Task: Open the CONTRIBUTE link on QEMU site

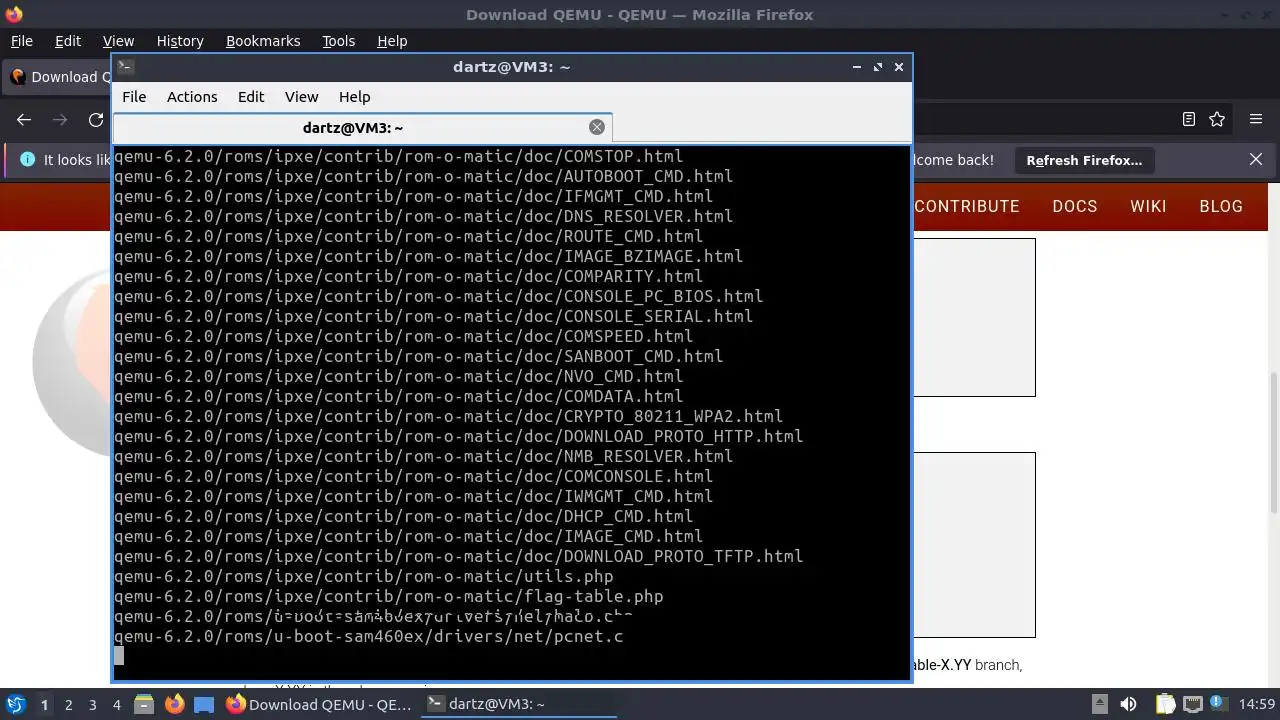Action: coord(967,206)
